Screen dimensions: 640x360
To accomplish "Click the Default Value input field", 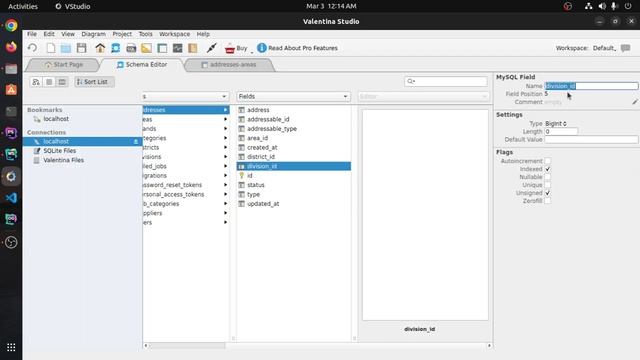I will 591,140.
